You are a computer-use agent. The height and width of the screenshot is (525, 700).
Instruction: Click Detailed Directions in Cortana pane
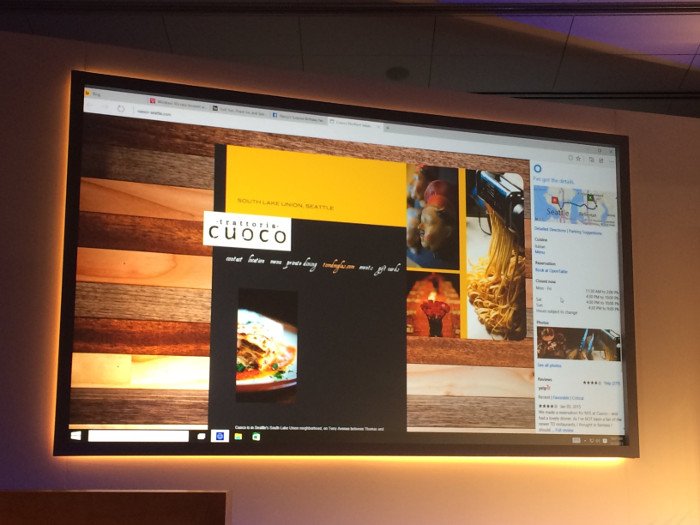(550, 229)
